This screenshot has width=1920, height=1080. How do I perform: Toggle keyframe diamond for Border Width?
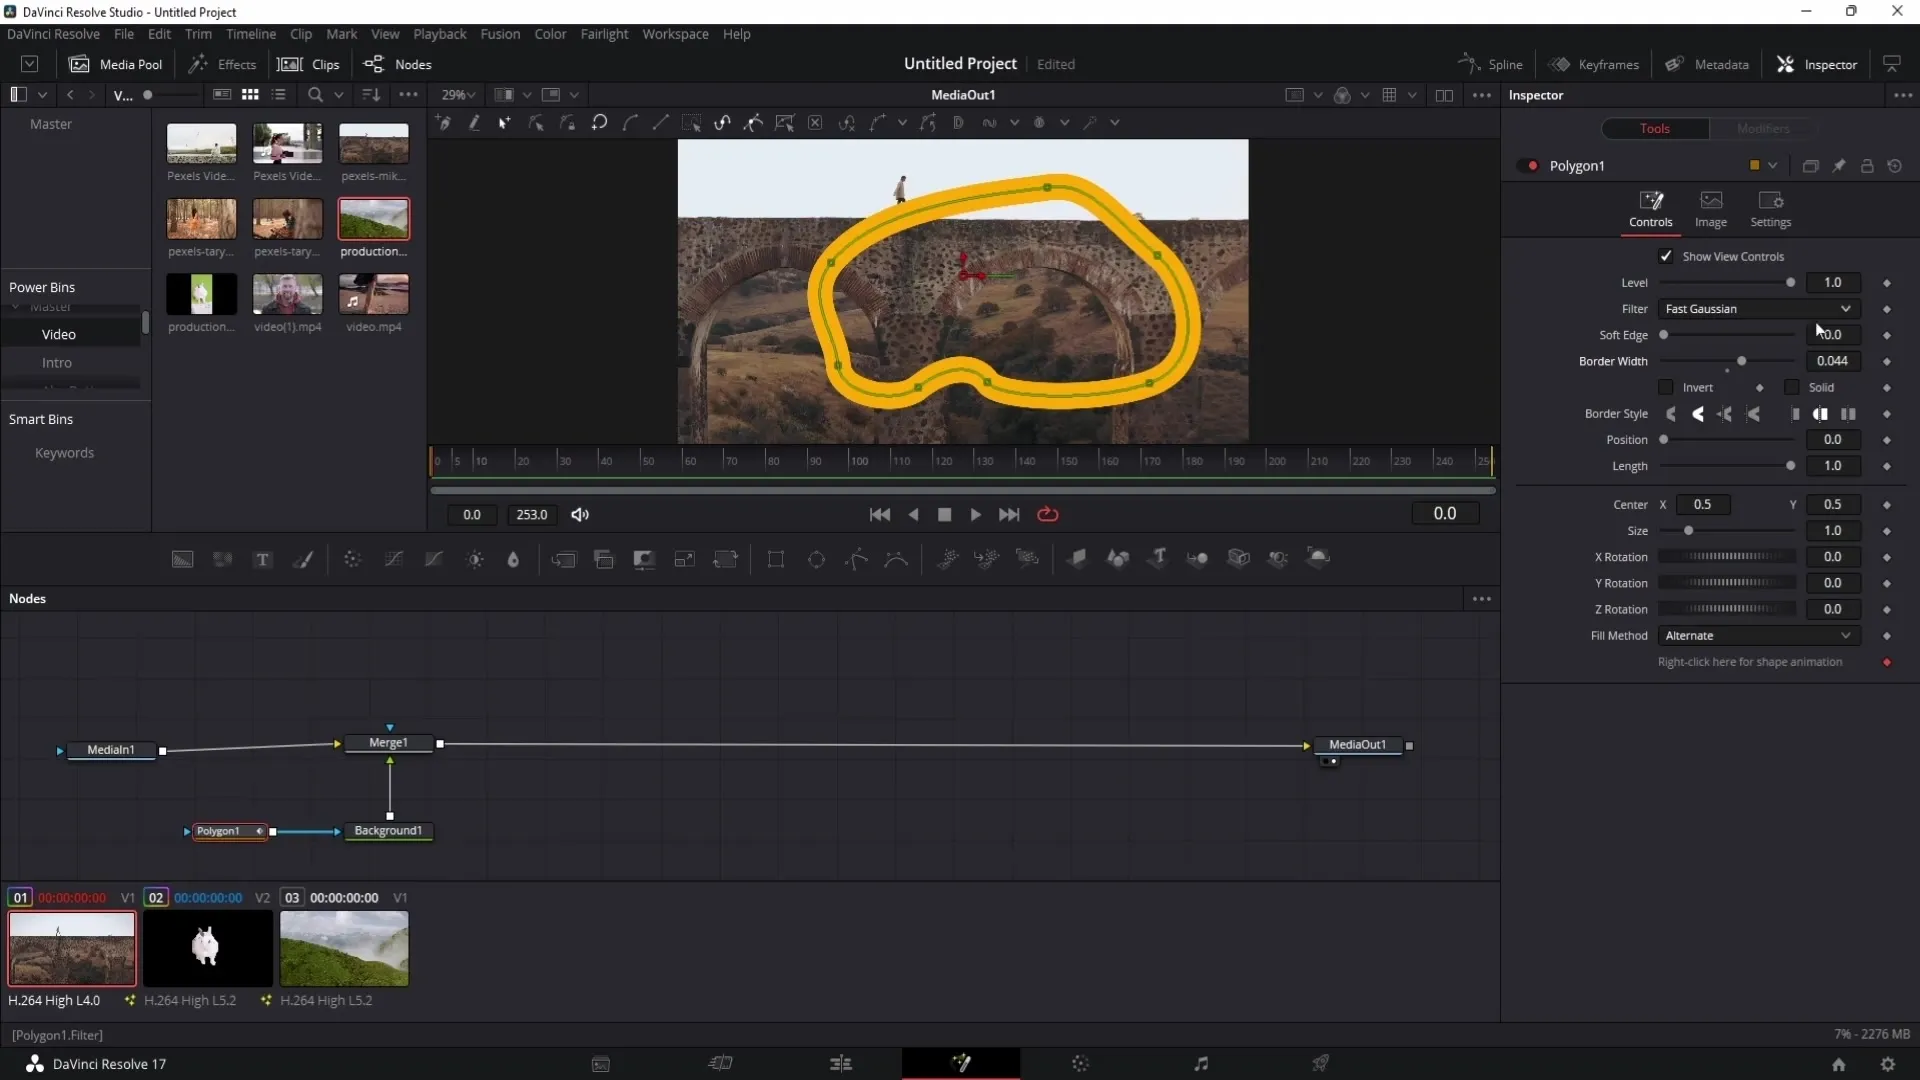pyautogui.click(x=1887, y=361)
